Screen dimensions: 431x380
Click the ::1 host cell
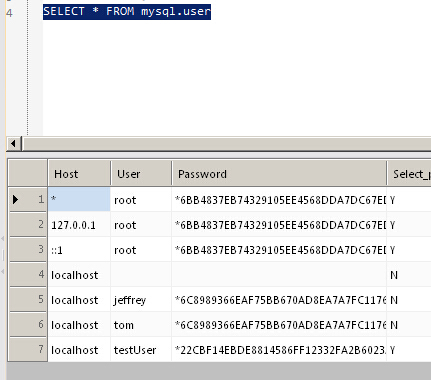[79, 250]
